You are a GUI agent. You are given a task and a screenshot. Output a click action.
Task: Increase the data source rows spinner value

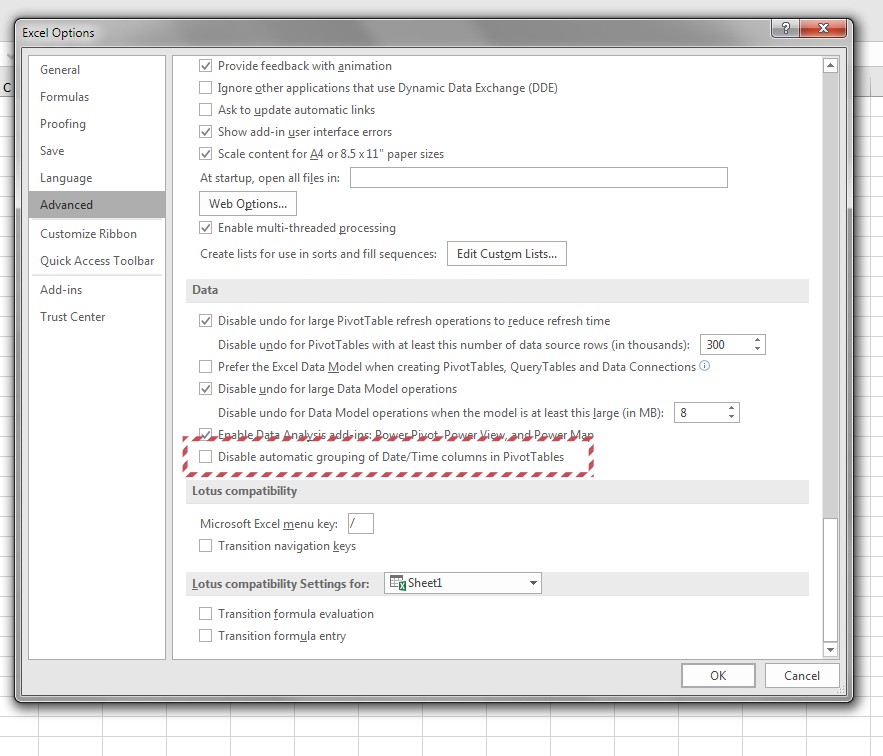point(758,339)
